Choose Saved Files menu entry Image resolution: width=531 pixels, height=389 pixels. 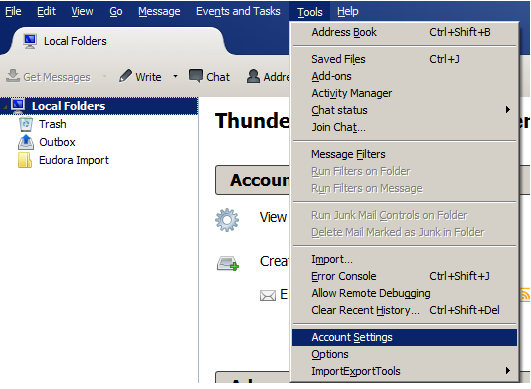404,59
